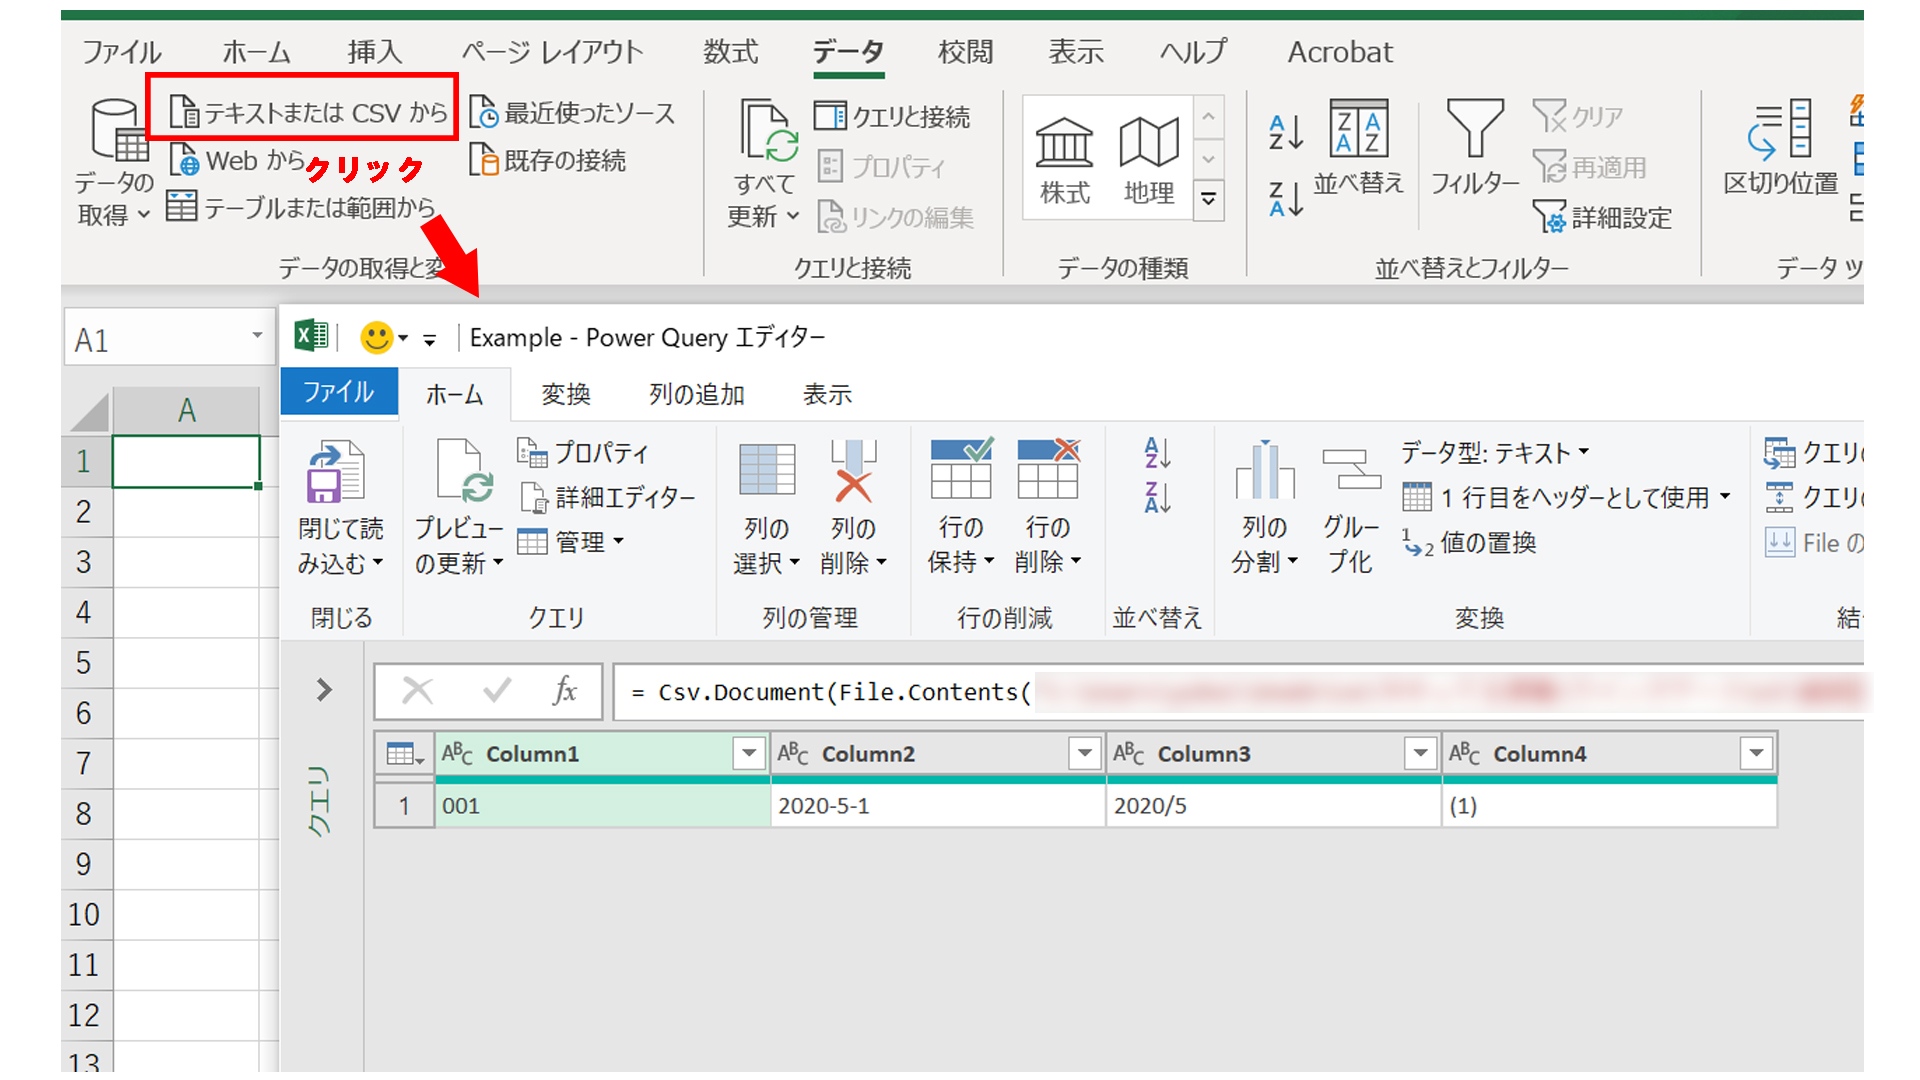Switch to Excel ホーム tab
This screenshot has height=1080, width=1920.
pyautogui.click(x=256, y=52)
